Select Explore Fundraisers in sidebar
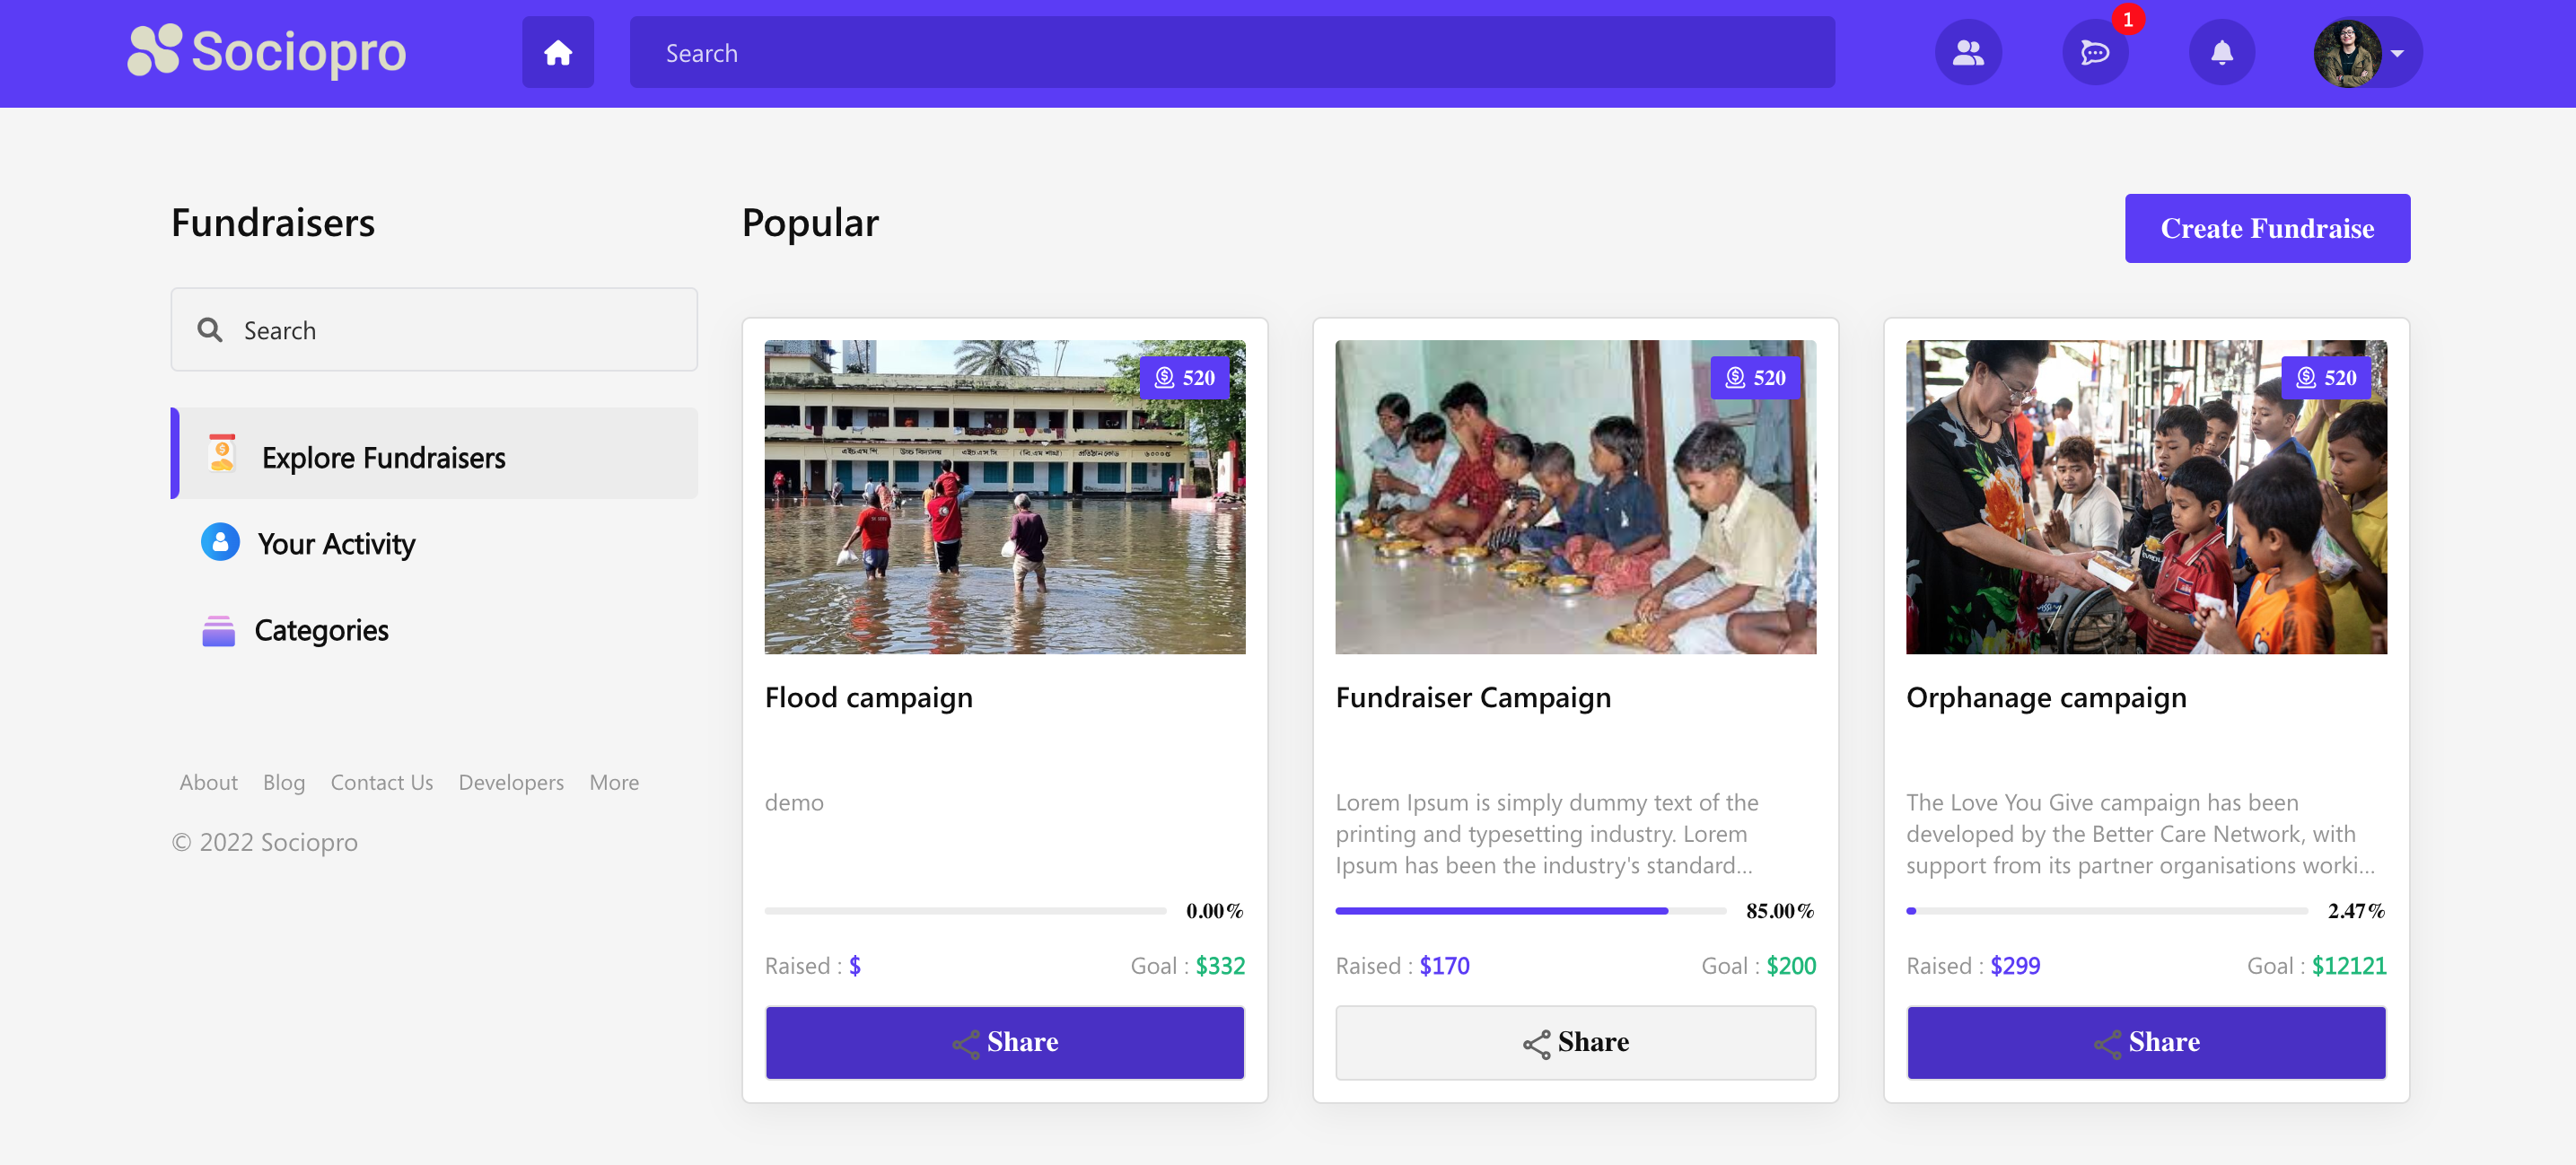This screenshot has height=1165, width=2576. pyautogui.click(x=383, y=457)
